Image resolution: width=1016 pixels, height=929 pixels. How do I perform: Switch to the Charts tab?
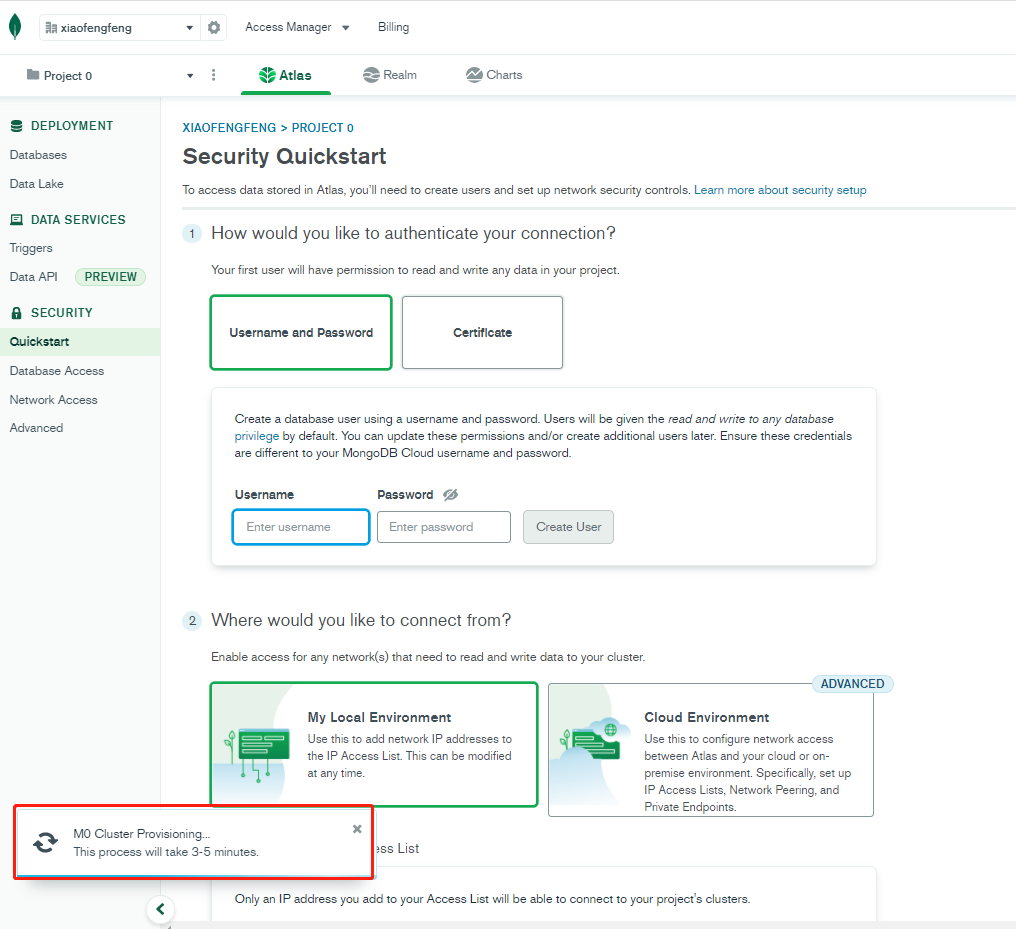(494, 75)
